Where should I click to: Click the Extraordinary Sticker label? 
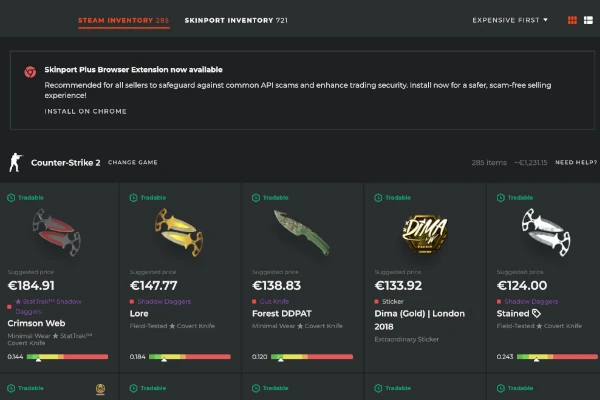[x=406, y=339]
